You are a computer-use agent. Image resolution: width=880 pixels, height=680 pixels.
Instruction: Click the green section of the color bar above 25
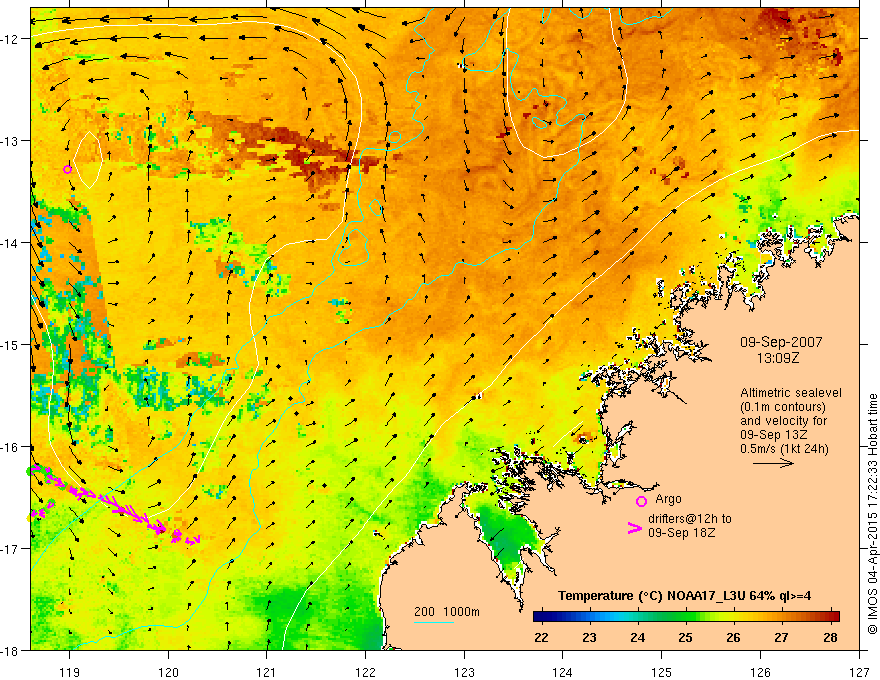(x=686, y=617)
